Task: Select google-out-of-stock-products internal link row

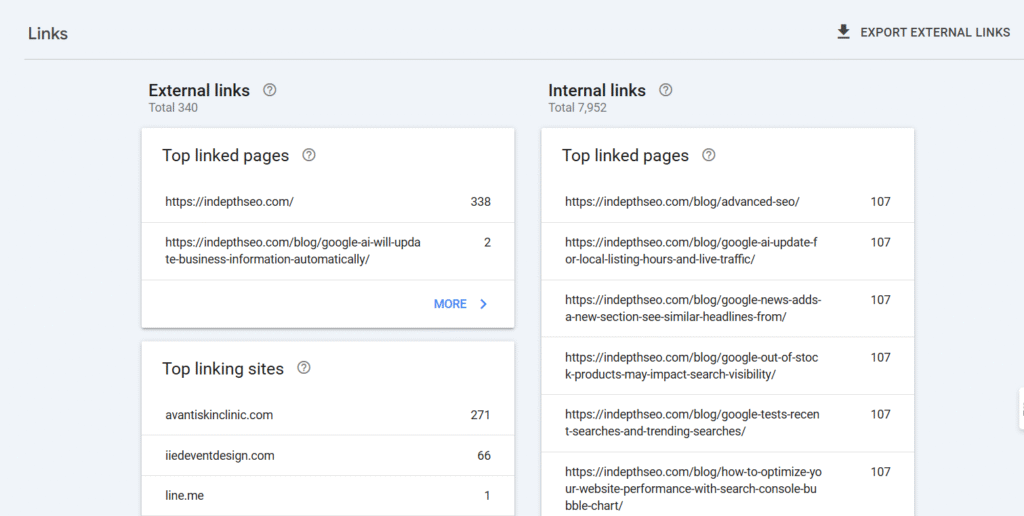Action: coord(727,366)
